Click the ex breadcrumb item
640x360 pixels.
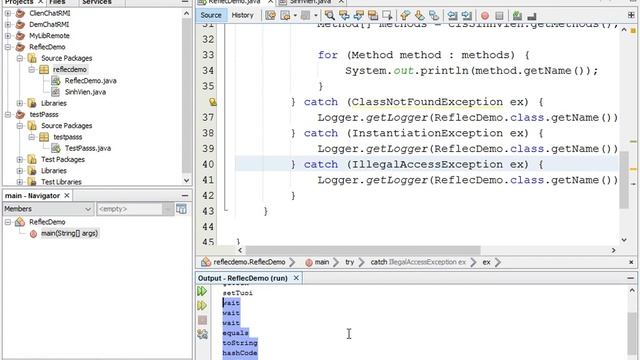pos(487,262)
